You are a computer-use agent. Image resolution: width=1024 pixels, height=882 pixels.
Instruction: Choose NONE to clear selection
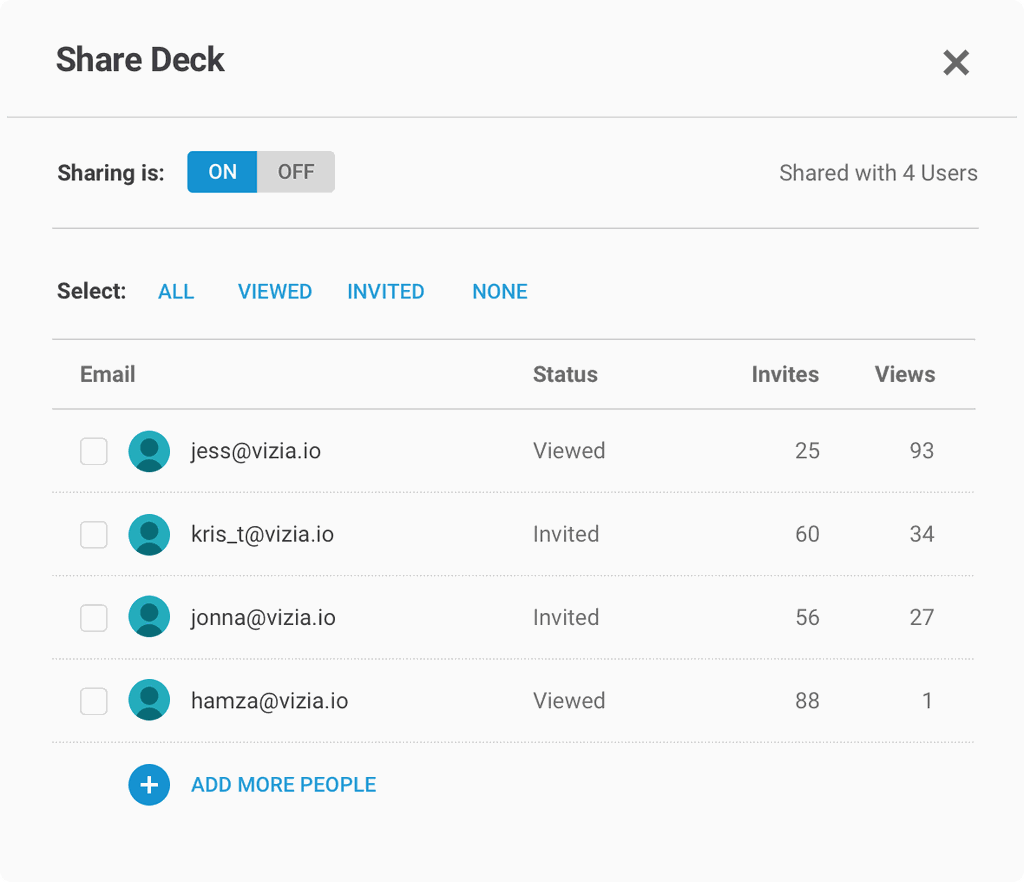pyautogui.click(x=500, y=292)
